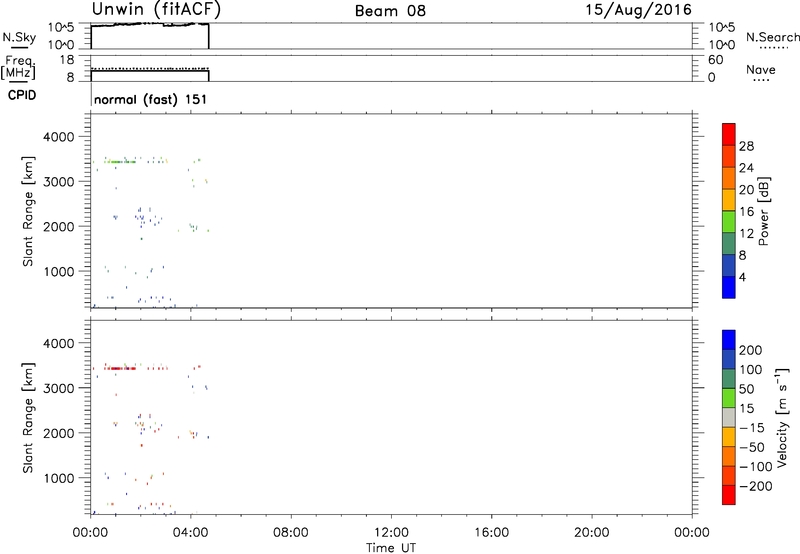Click the '50' tick on Velocity colorbar
This screenshot has width=800, height=554.
746,389
